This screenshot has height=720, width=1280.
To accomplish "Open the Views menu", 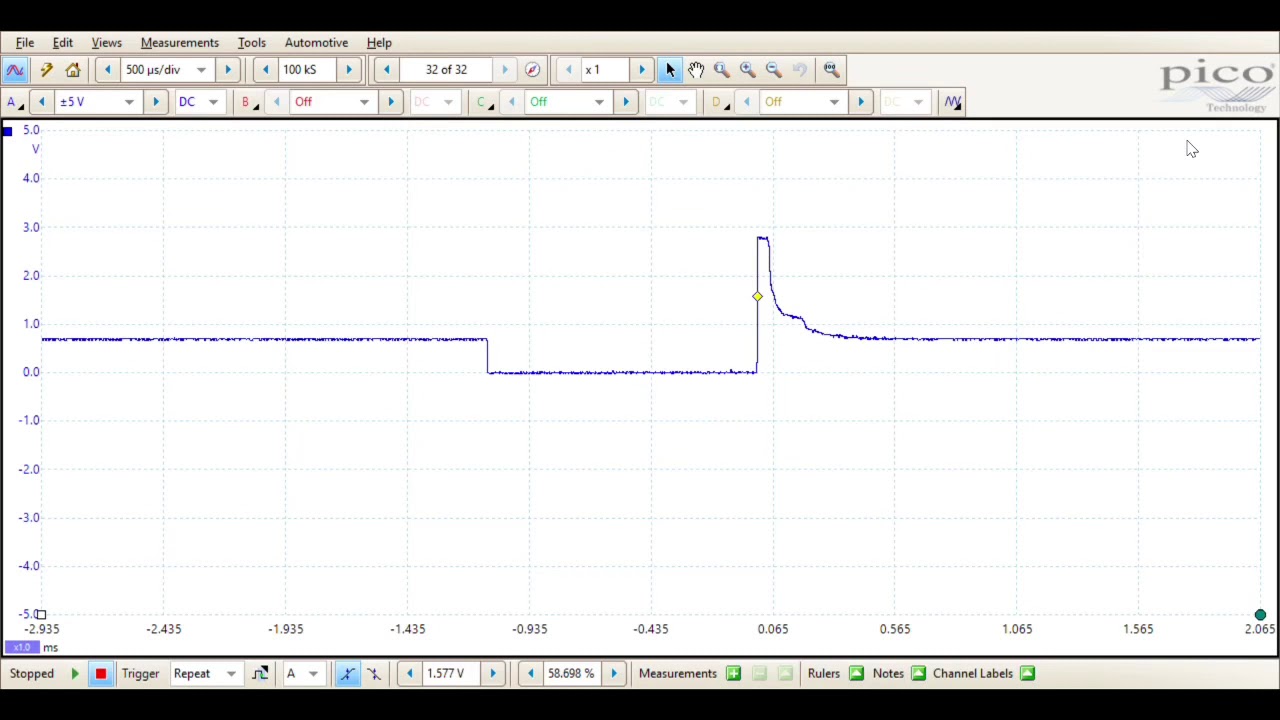I will pyautogui.click(x=107, y=43).
